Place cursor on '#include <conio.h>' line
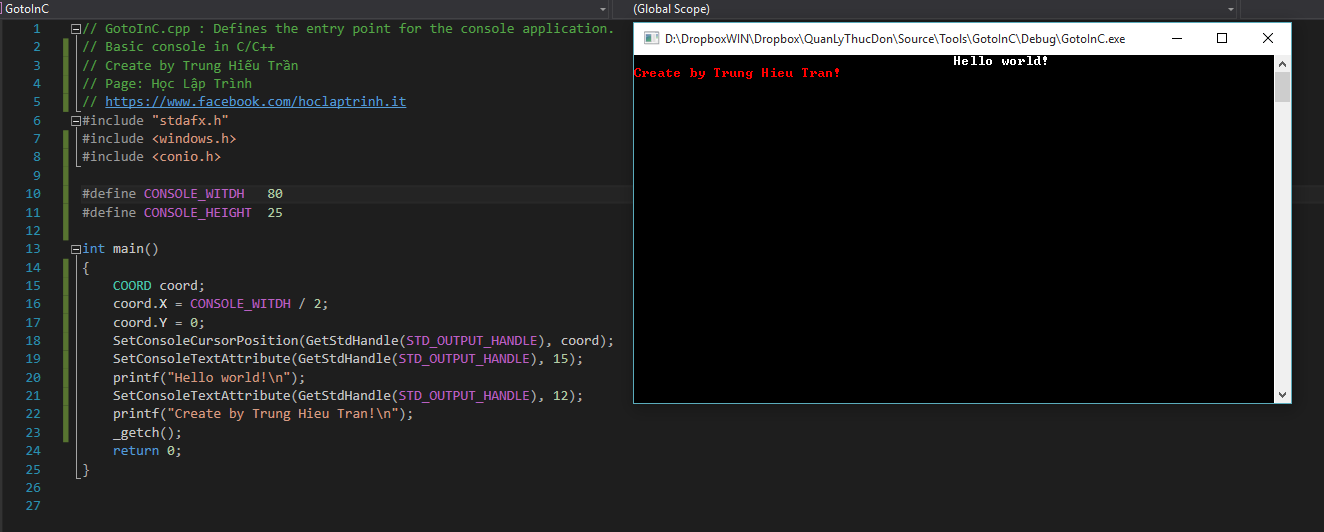 pyautogui.click(x=151, y=157)
